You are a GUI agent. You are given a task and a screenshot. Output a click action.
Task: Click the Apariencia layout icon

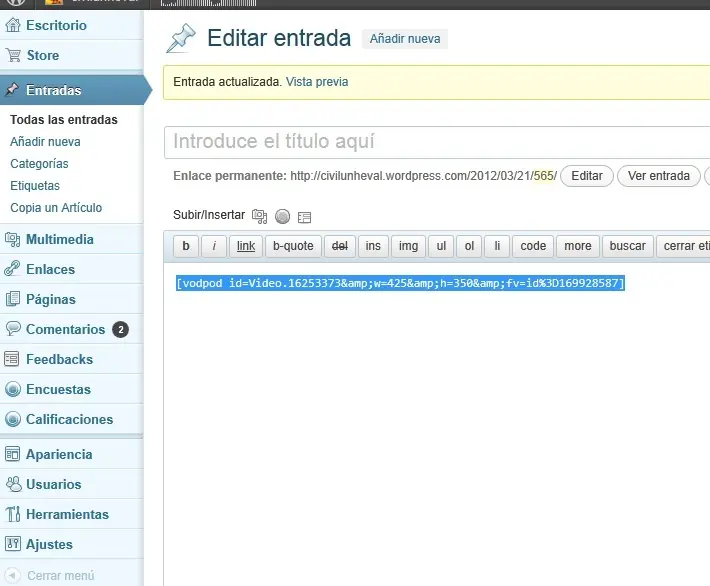click(12, 454)
